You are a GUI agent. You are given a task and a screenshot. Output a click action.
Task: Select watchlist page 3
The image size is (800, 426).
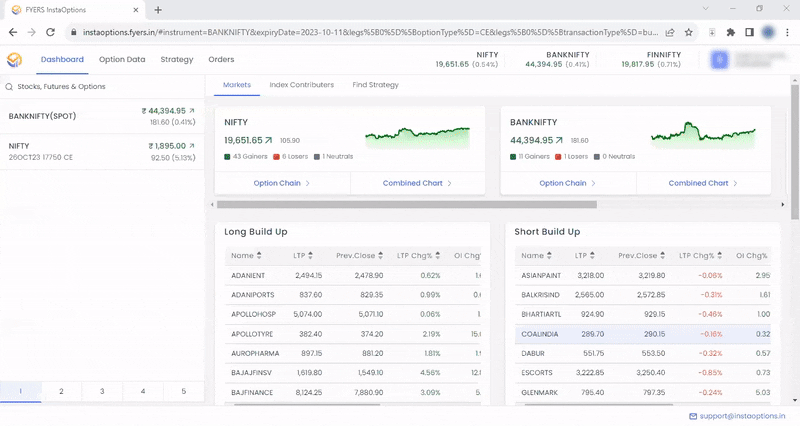(102, 391)
